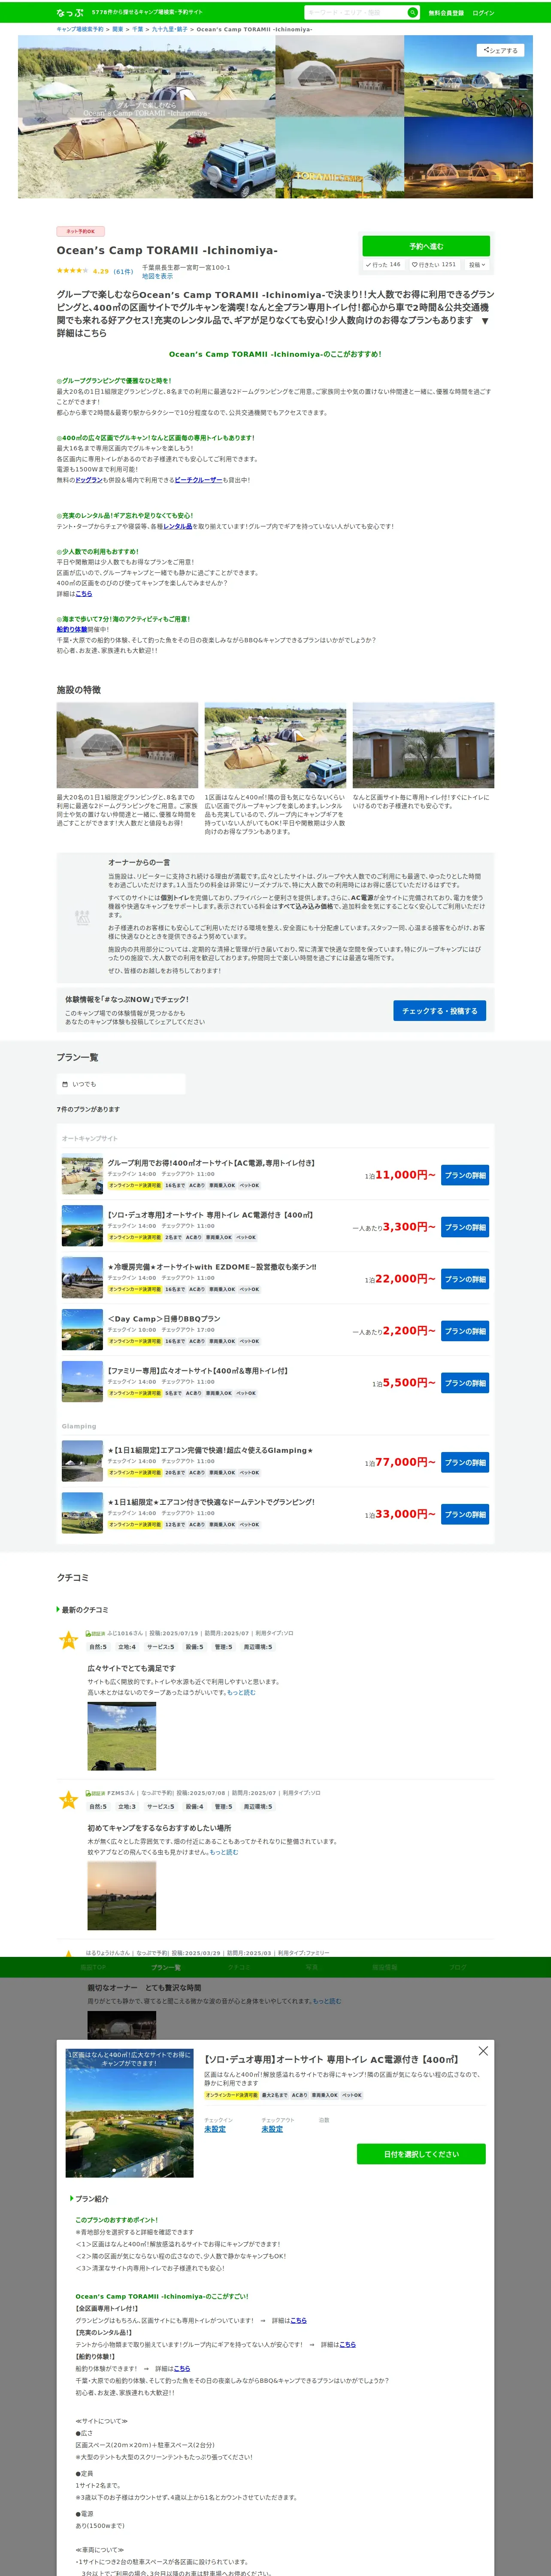Open プランの詳細 for the 3,300円 plan

tap(465, 1227)
